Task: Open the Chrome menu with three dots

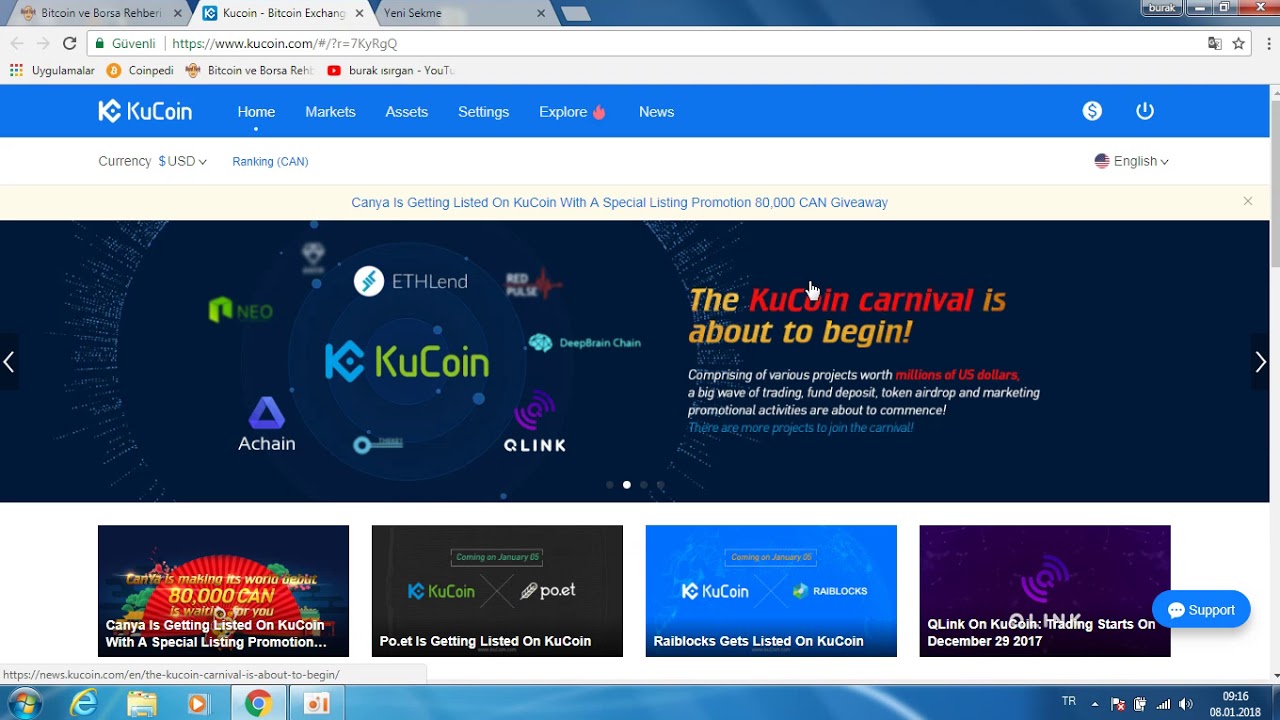Action: coord(1268,43)
